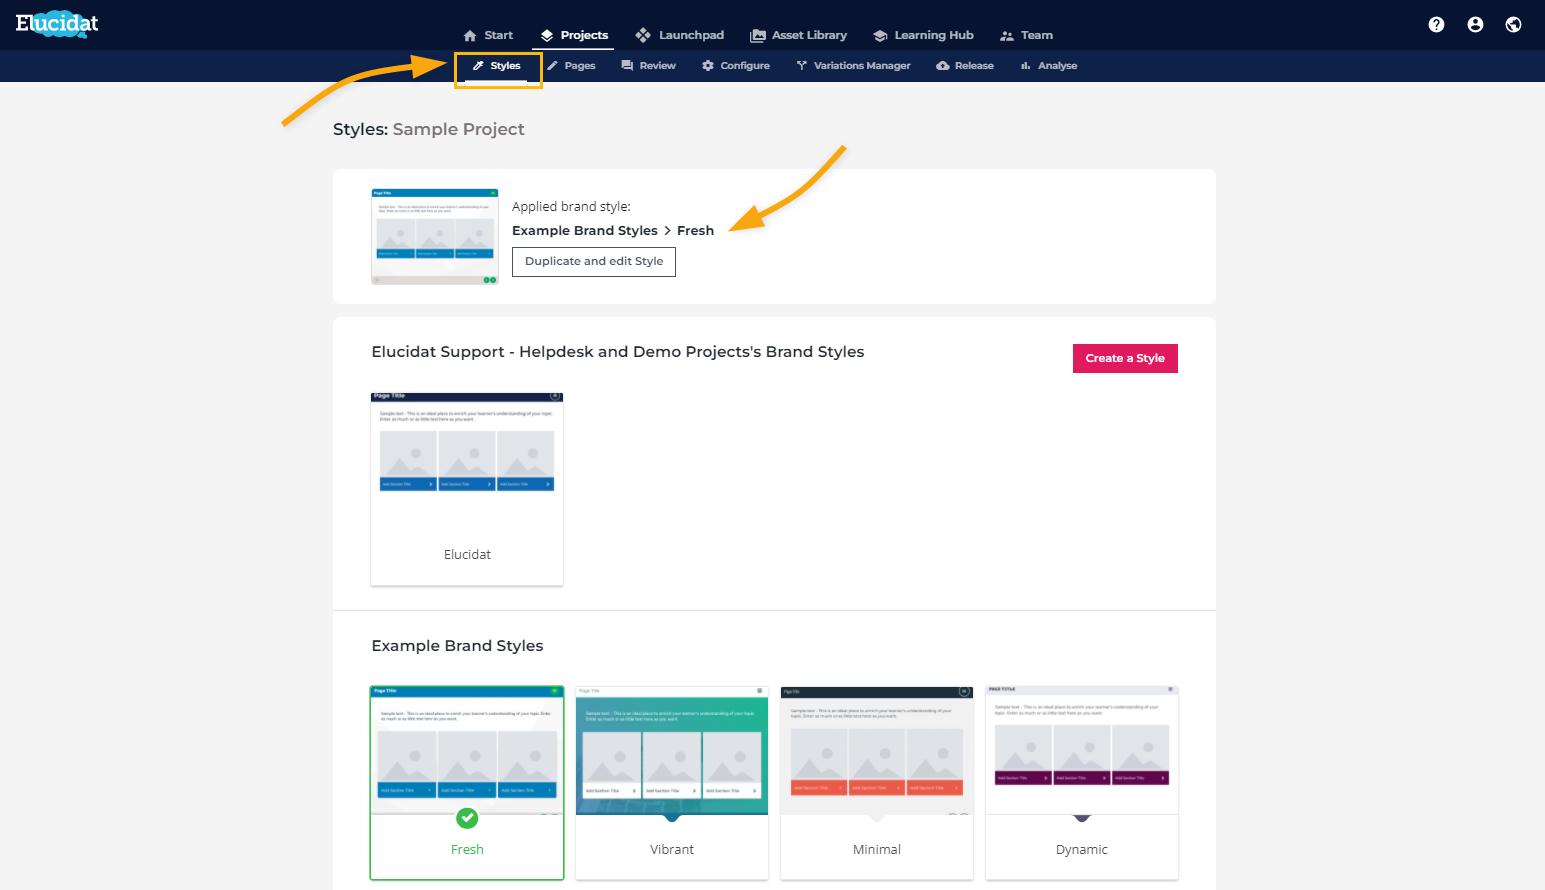Select the Minimal brand style card
This screenshot has height=890, width=1545.
877,782
